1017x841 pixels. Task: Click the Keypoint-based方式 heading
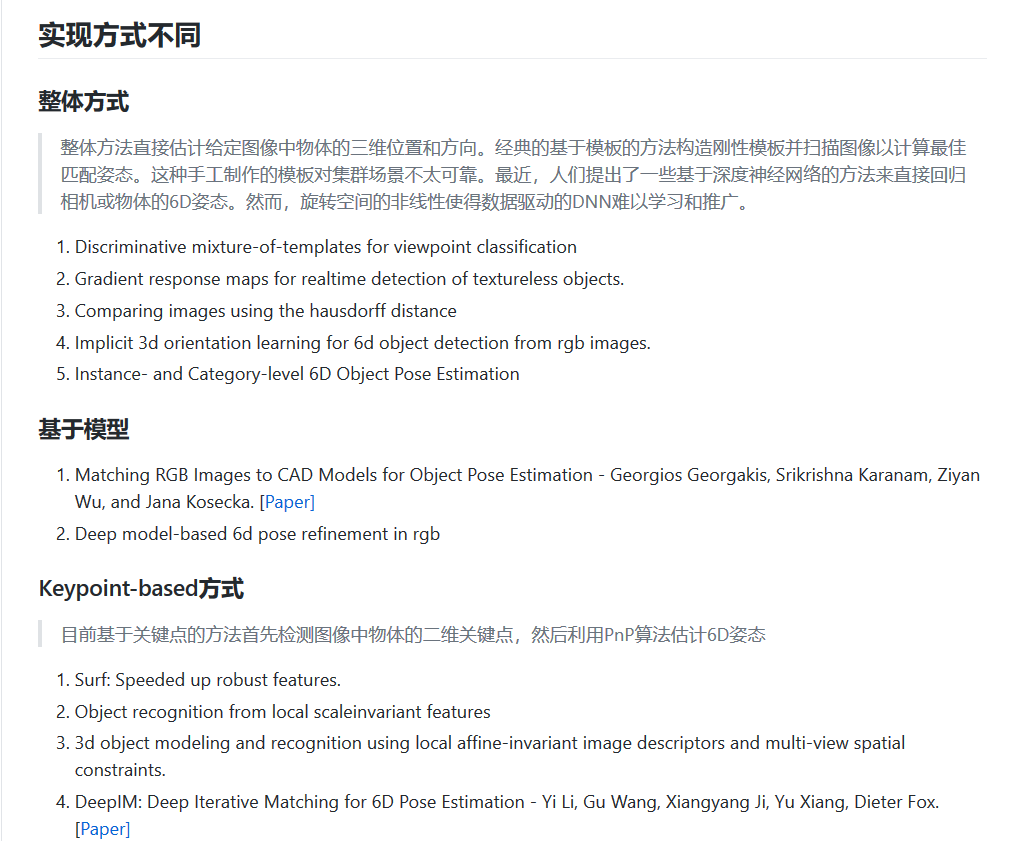click(x=141, y=589)
